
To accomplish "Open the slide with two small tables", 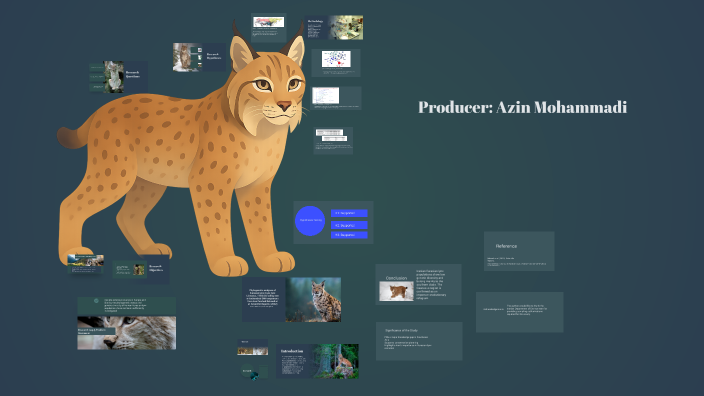I will (x=333, y=140).
